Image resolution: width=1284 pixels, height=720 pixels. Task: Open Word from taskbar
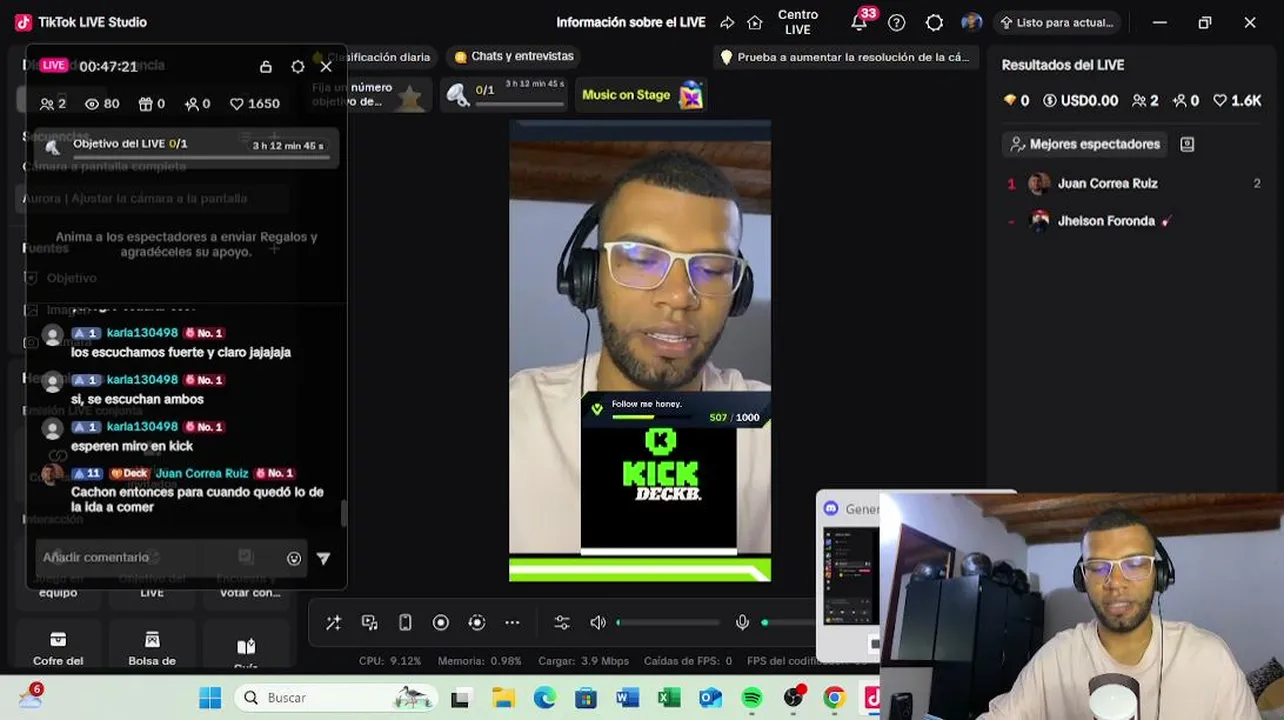(627, 698)
